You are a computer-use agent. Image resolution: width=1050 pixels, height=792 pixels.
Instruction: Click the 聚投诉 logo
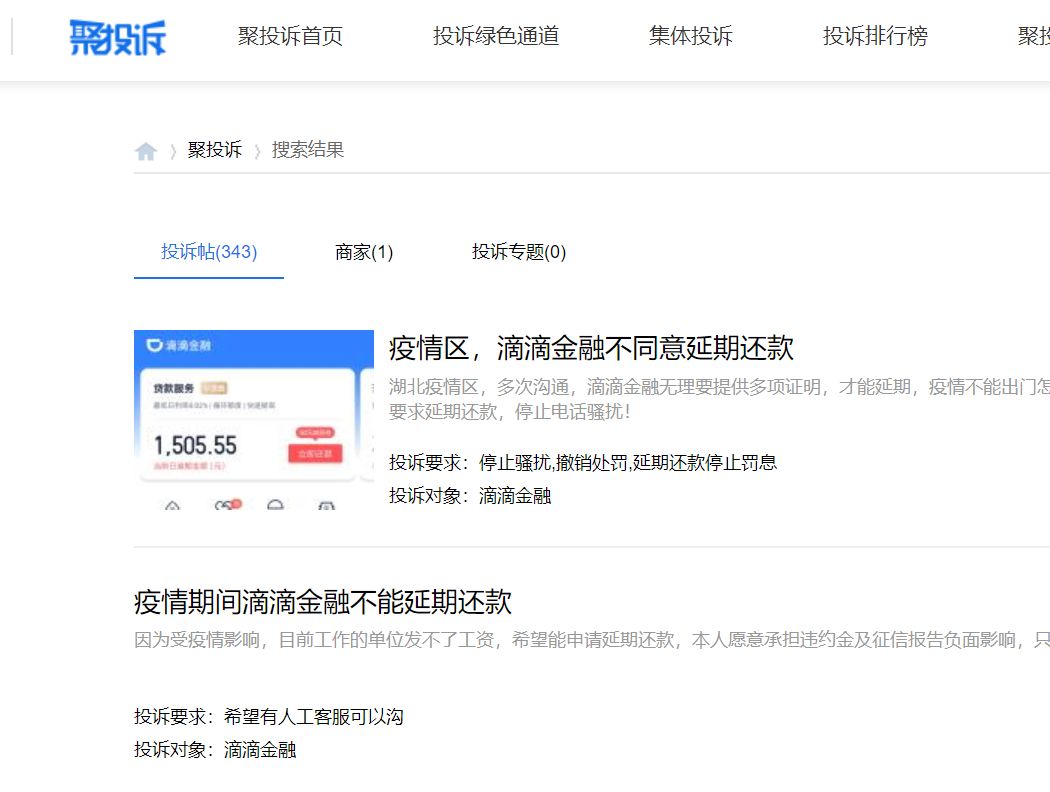click(x=118, y=37)
